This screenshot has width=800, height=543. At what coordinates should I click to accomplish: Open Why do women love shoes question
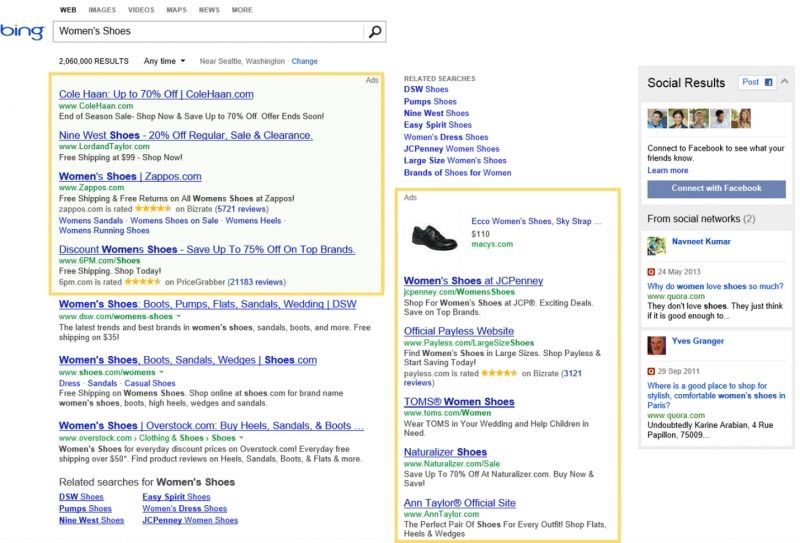(x=715, y=287)
